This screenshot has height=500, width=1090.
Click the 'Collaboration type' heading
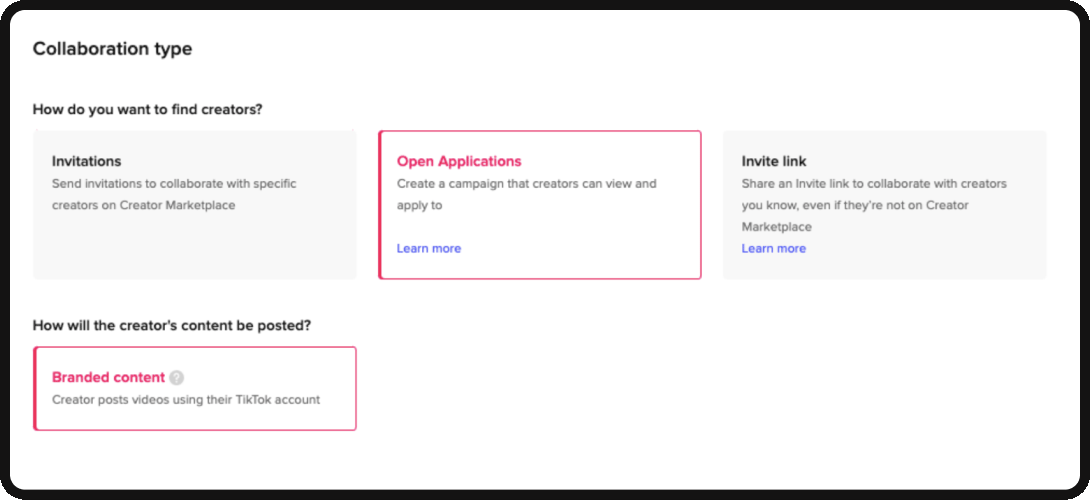[113, 49]
